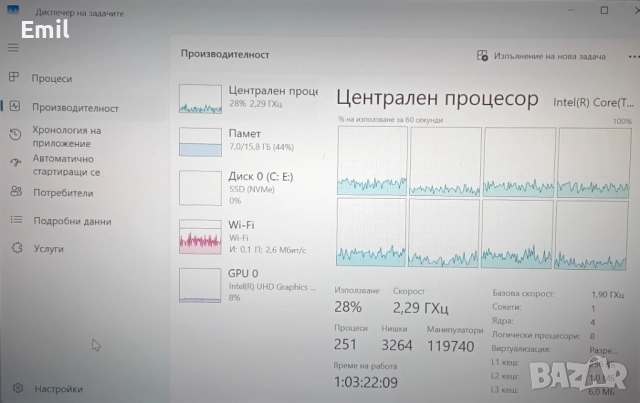Maximize the Task Manager window
Screen dimensions: 640x403
pos(604,10)
